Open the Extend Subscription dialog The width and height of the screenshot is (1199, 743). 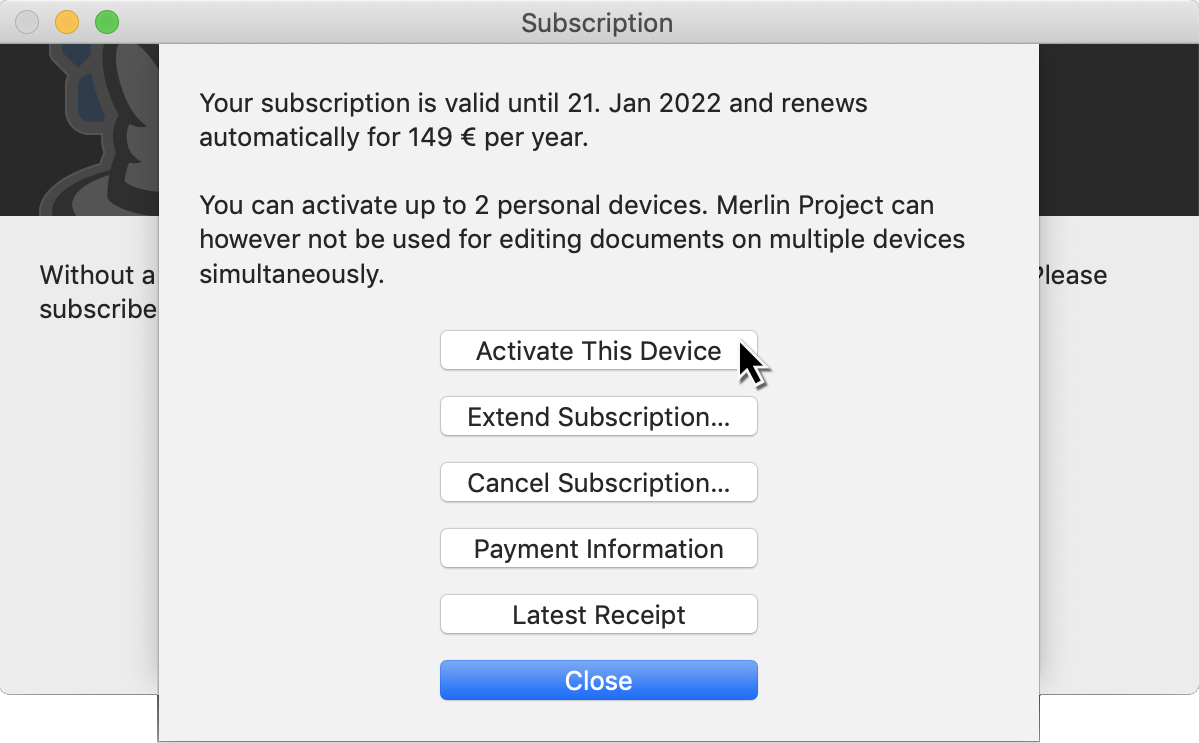point(598,417)
